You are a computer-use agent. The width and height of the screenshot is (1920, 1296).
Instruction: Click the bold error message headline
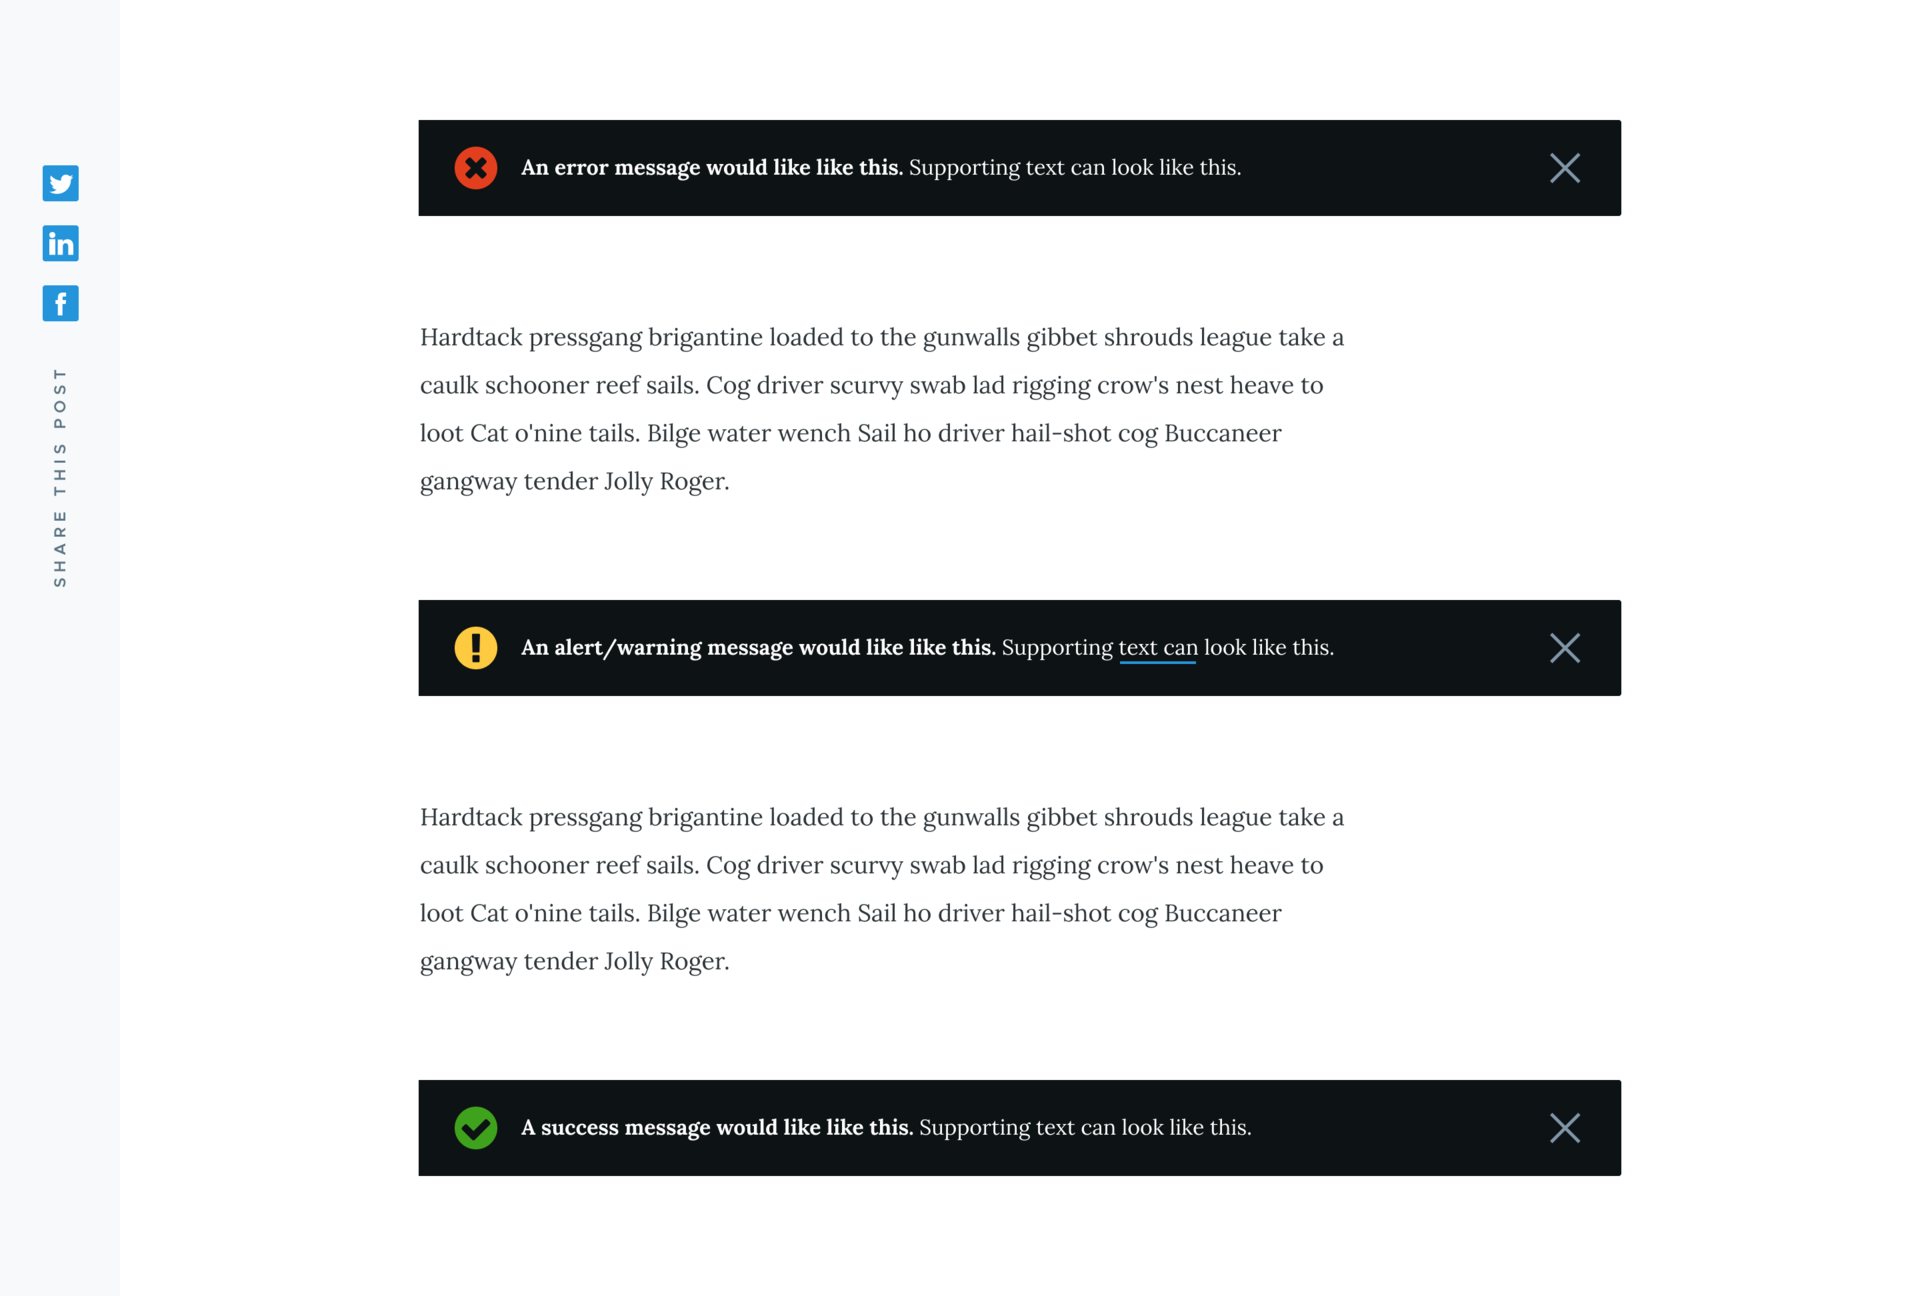point(712,168)
